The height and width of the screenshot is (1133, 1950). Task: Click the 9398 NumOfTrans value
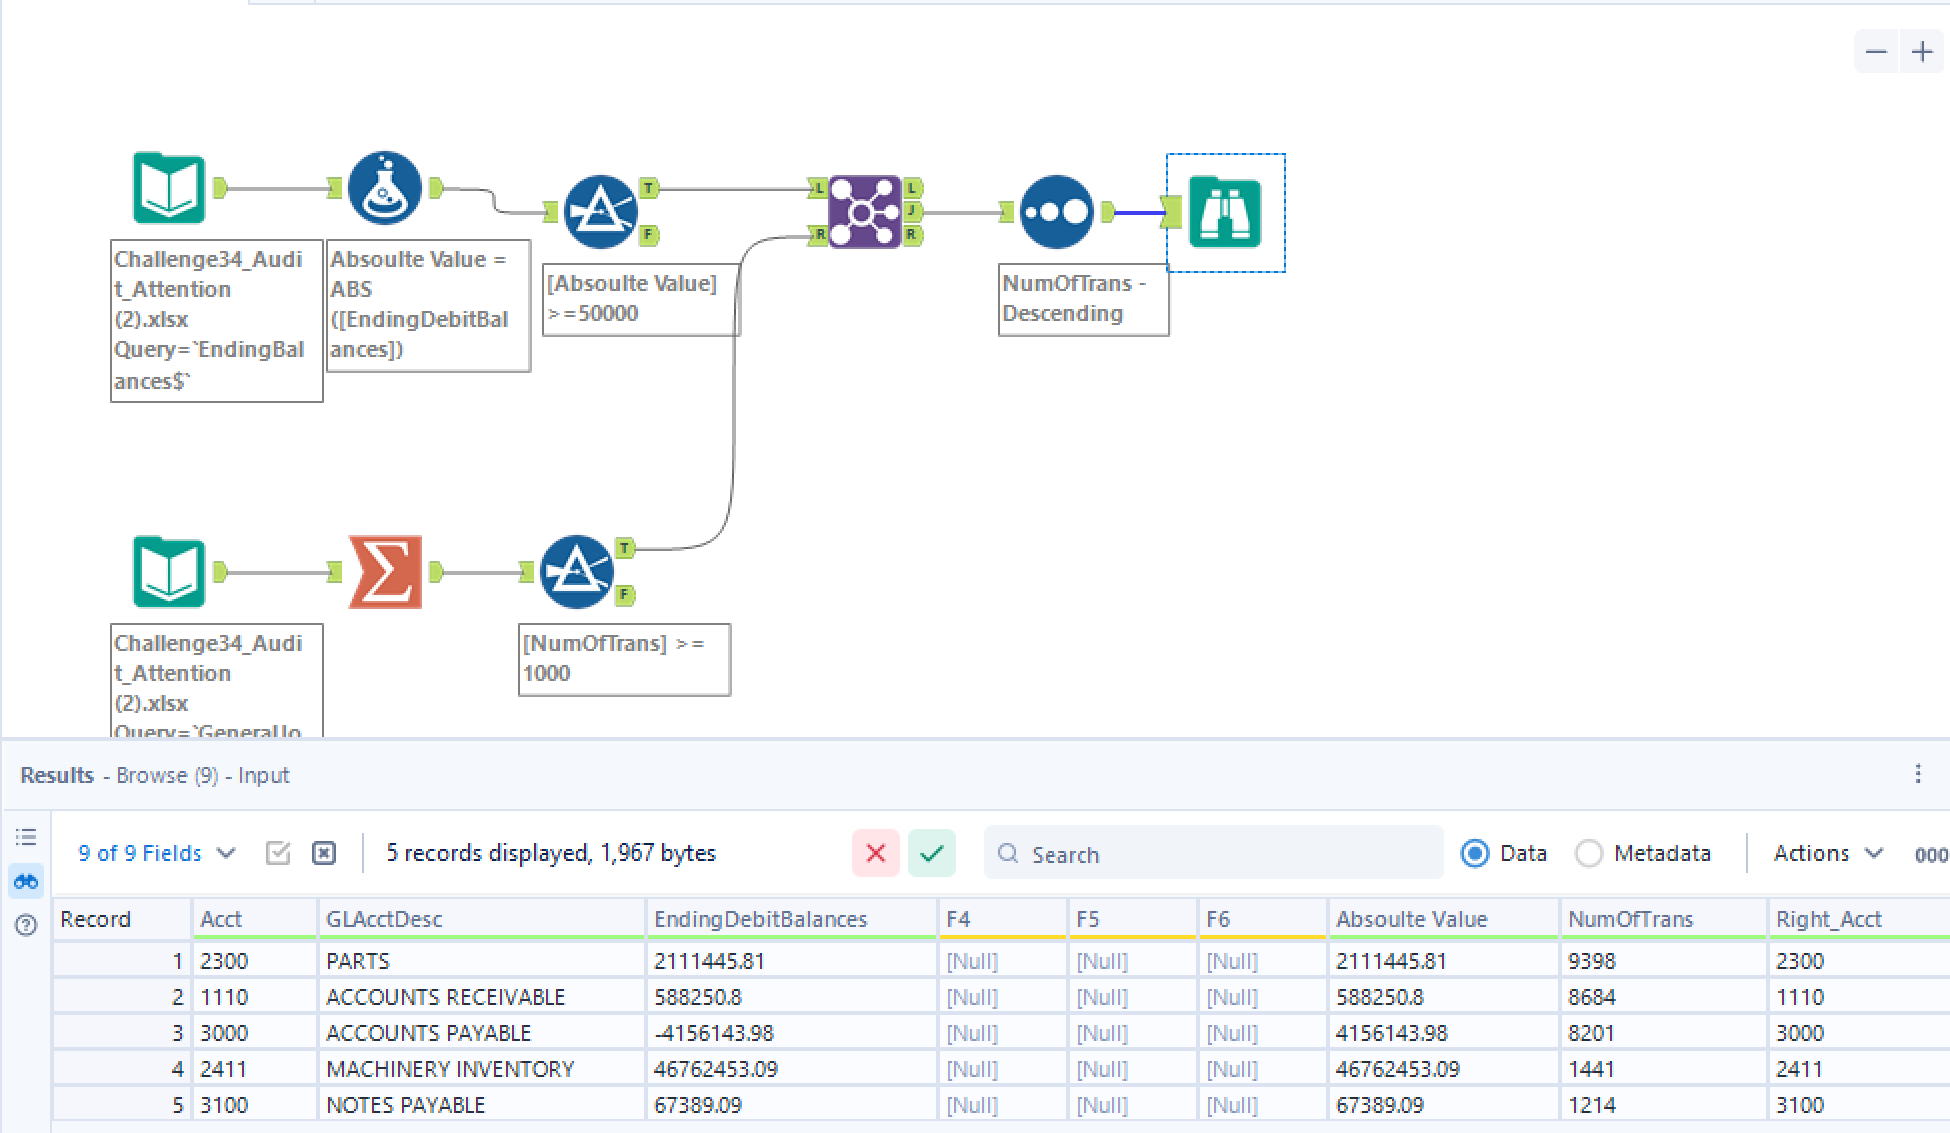pyautogui.click(x=1663, y=961)
